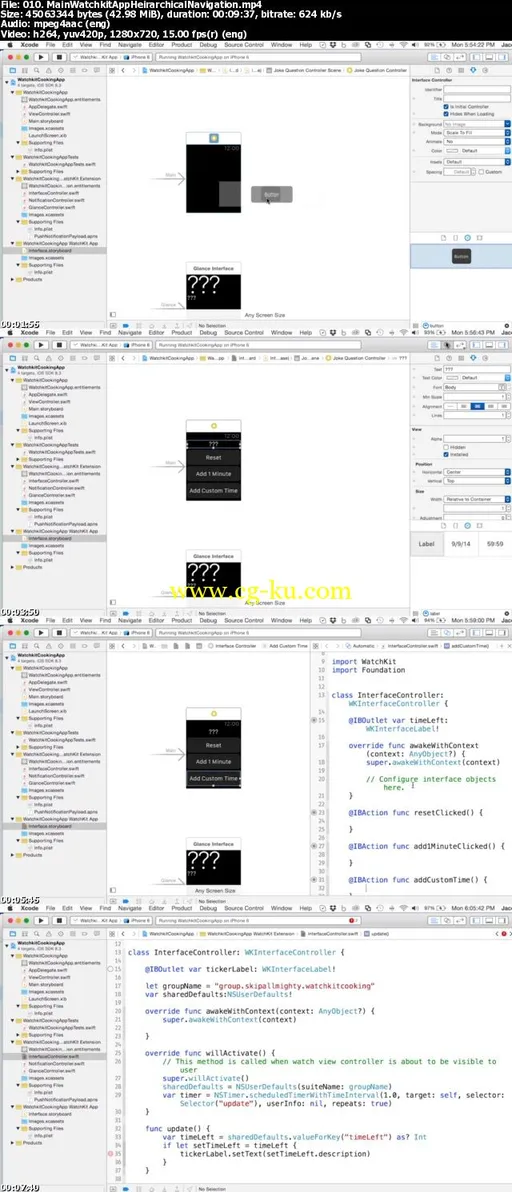Collapse WatchKitCookingAppTests folder in 00:01:55 frame
The width and height of the screenshot is (512, 1192).
[x=12, y=157]
